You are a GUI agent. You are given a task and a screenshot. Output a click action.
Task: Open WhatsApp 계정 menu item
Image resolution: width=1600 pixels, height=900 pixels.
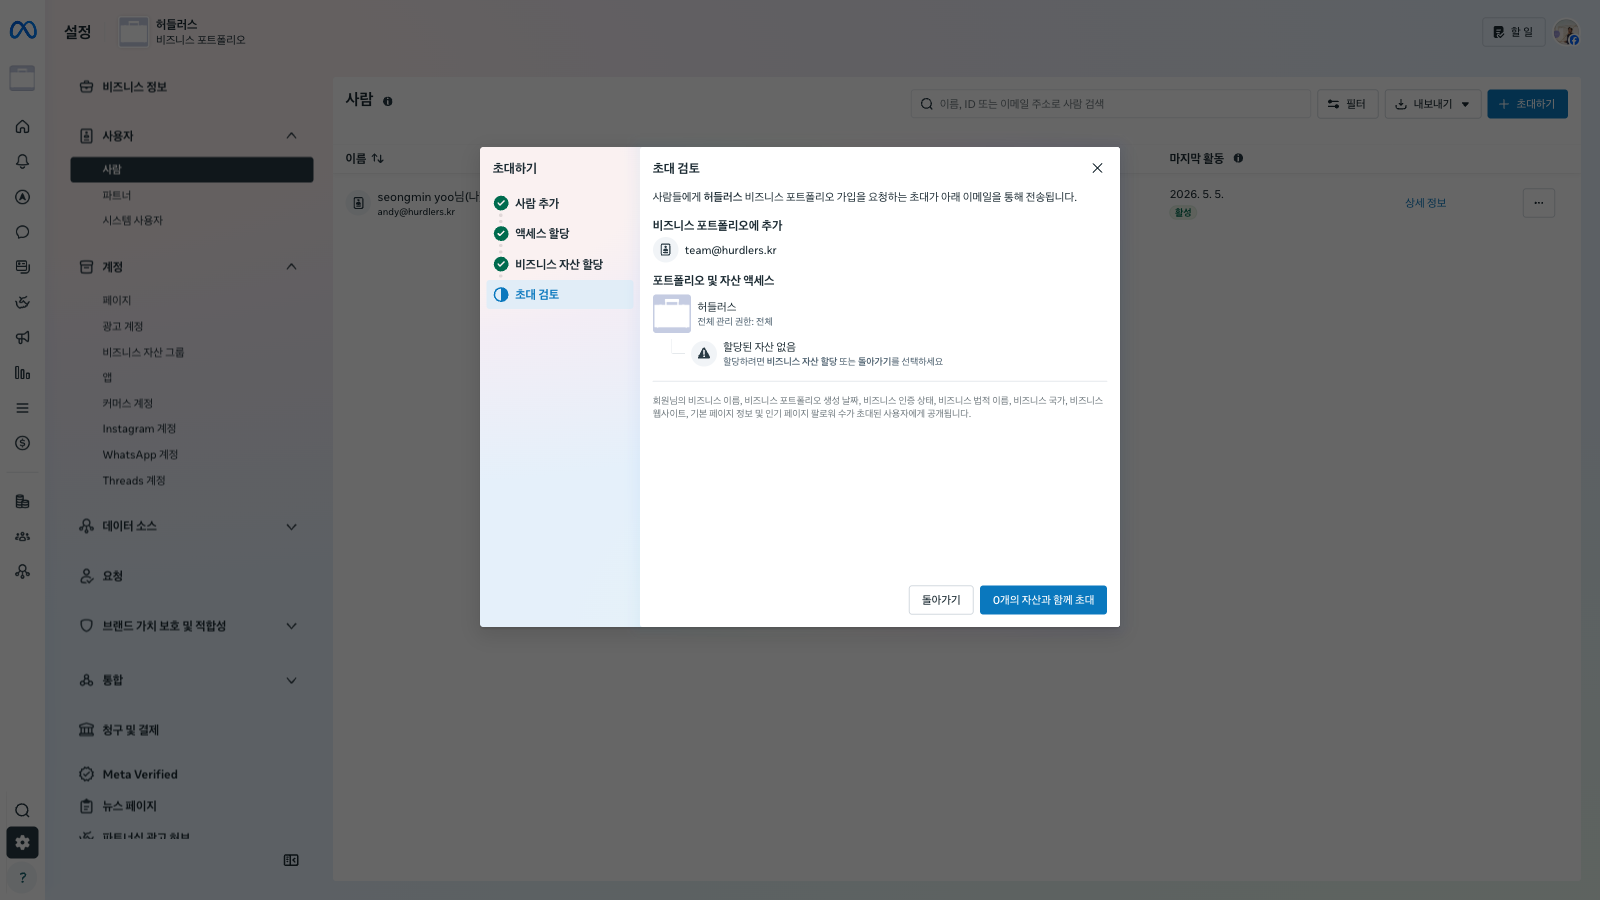(x=140, y=455)
